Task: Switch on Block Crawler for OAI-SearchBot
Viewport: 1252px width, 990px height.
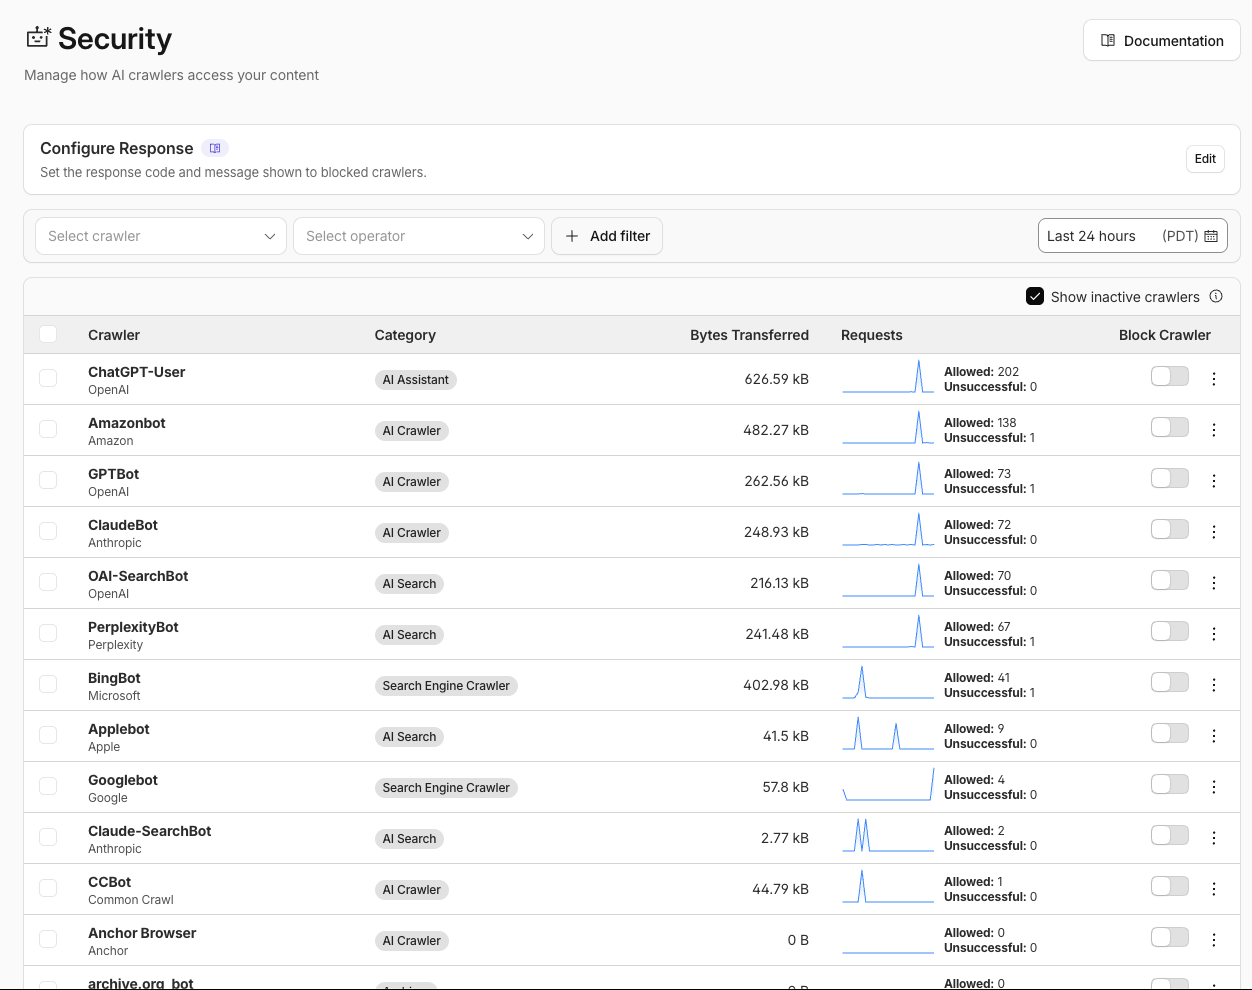Action: (1169, 580)
